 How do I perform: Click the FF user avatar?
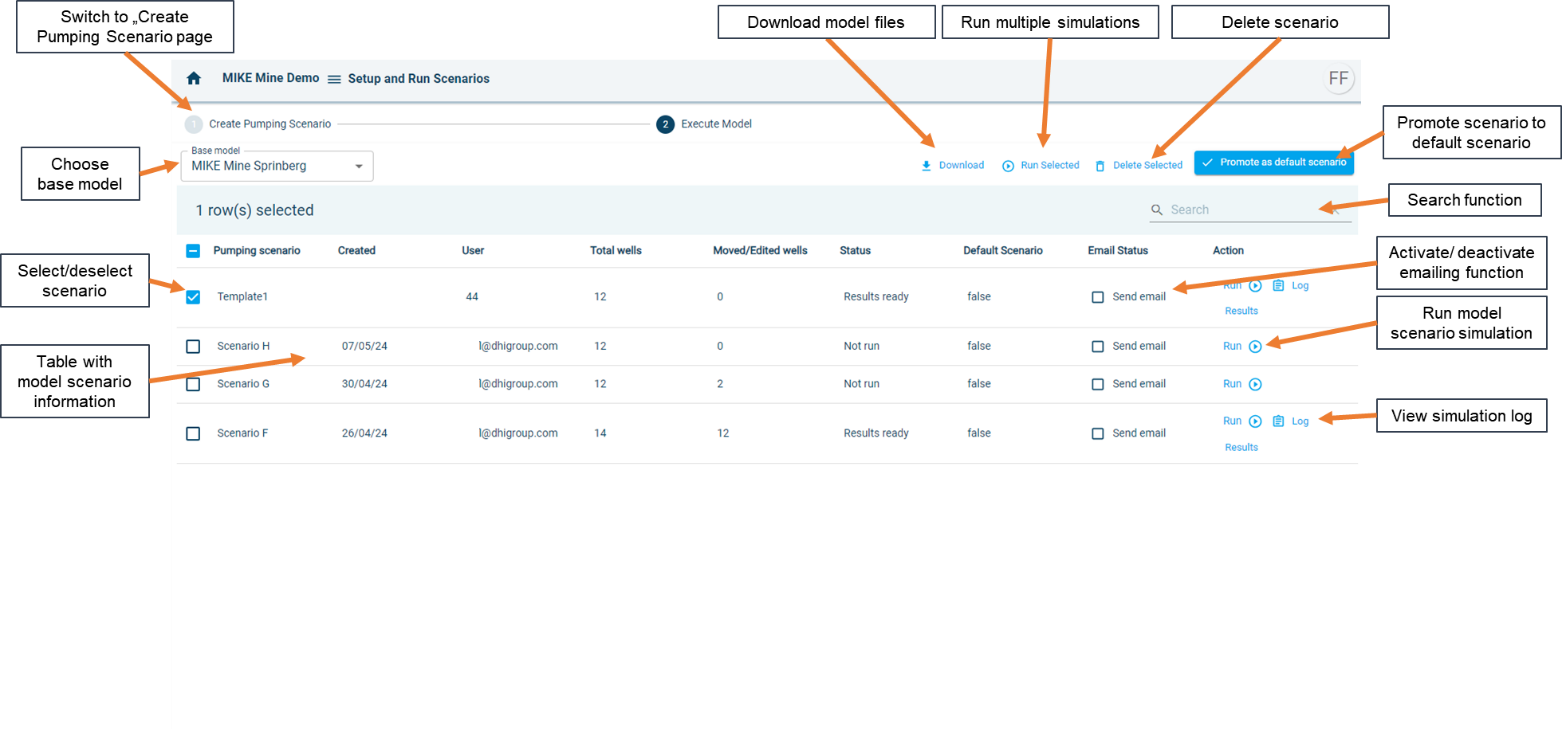coord(1338,79)
